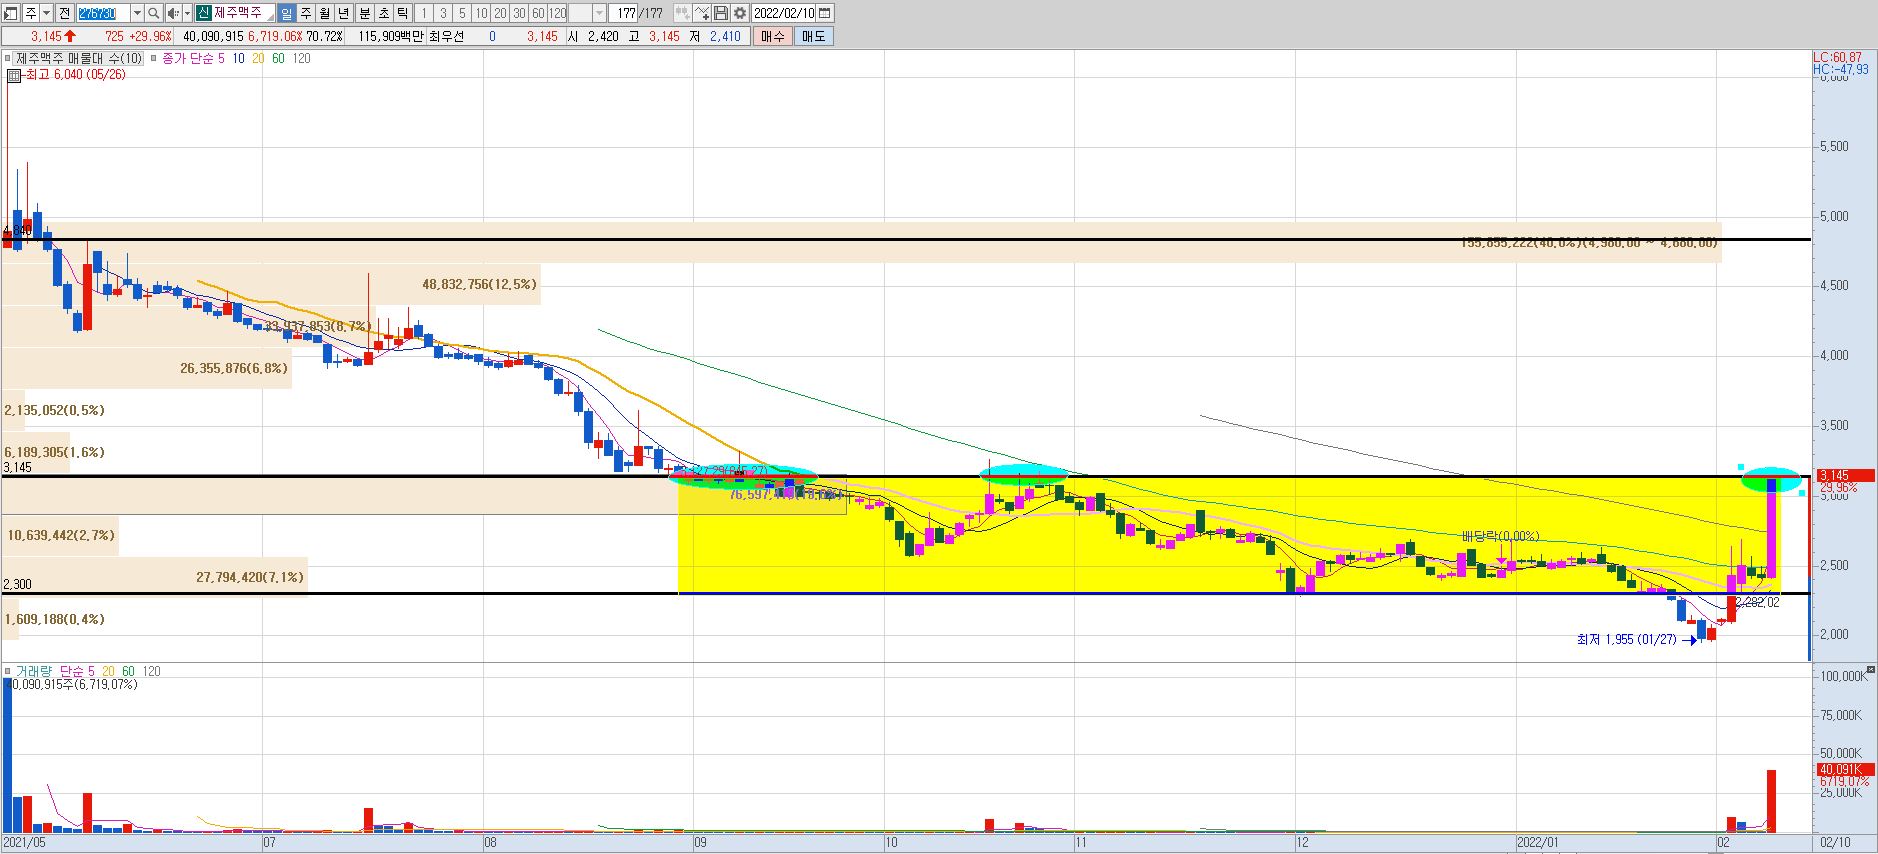The width and height of the screenshot is (1878, 854).
Task: Click the chart layout icon at toolbar start
Action: [x=10, y=13]
